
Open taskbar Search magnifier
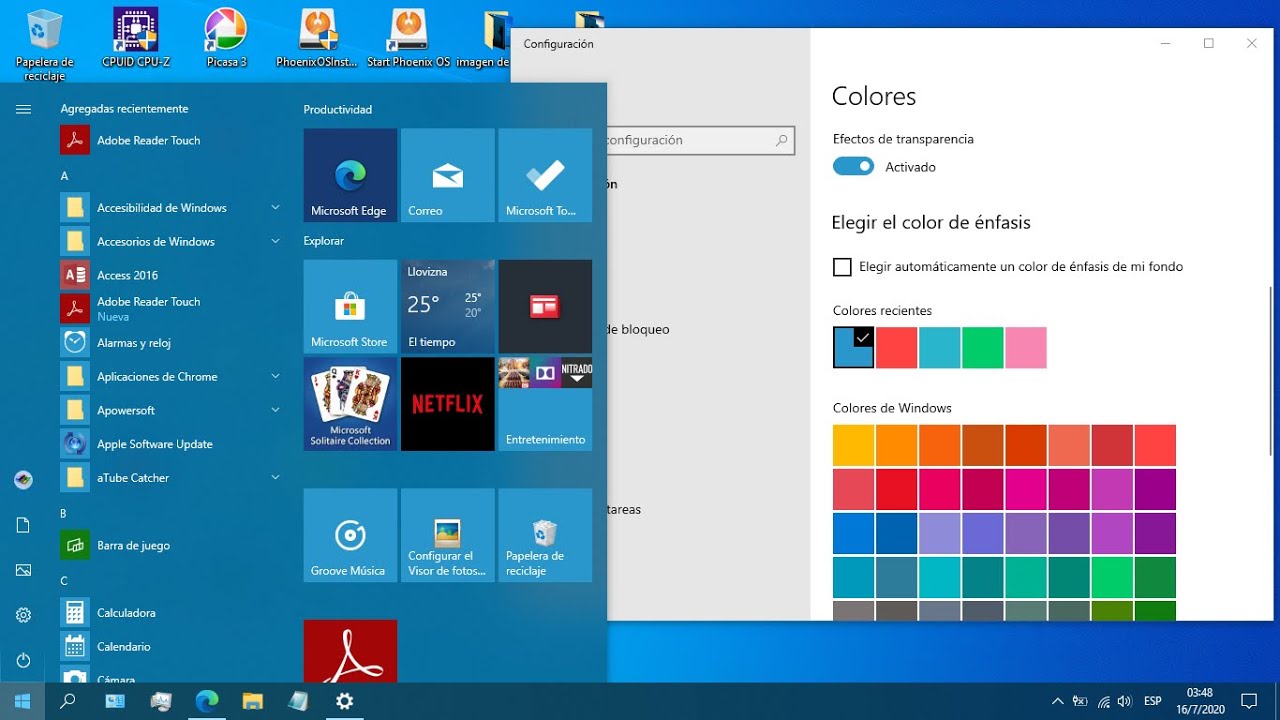(x=68, y=701)
